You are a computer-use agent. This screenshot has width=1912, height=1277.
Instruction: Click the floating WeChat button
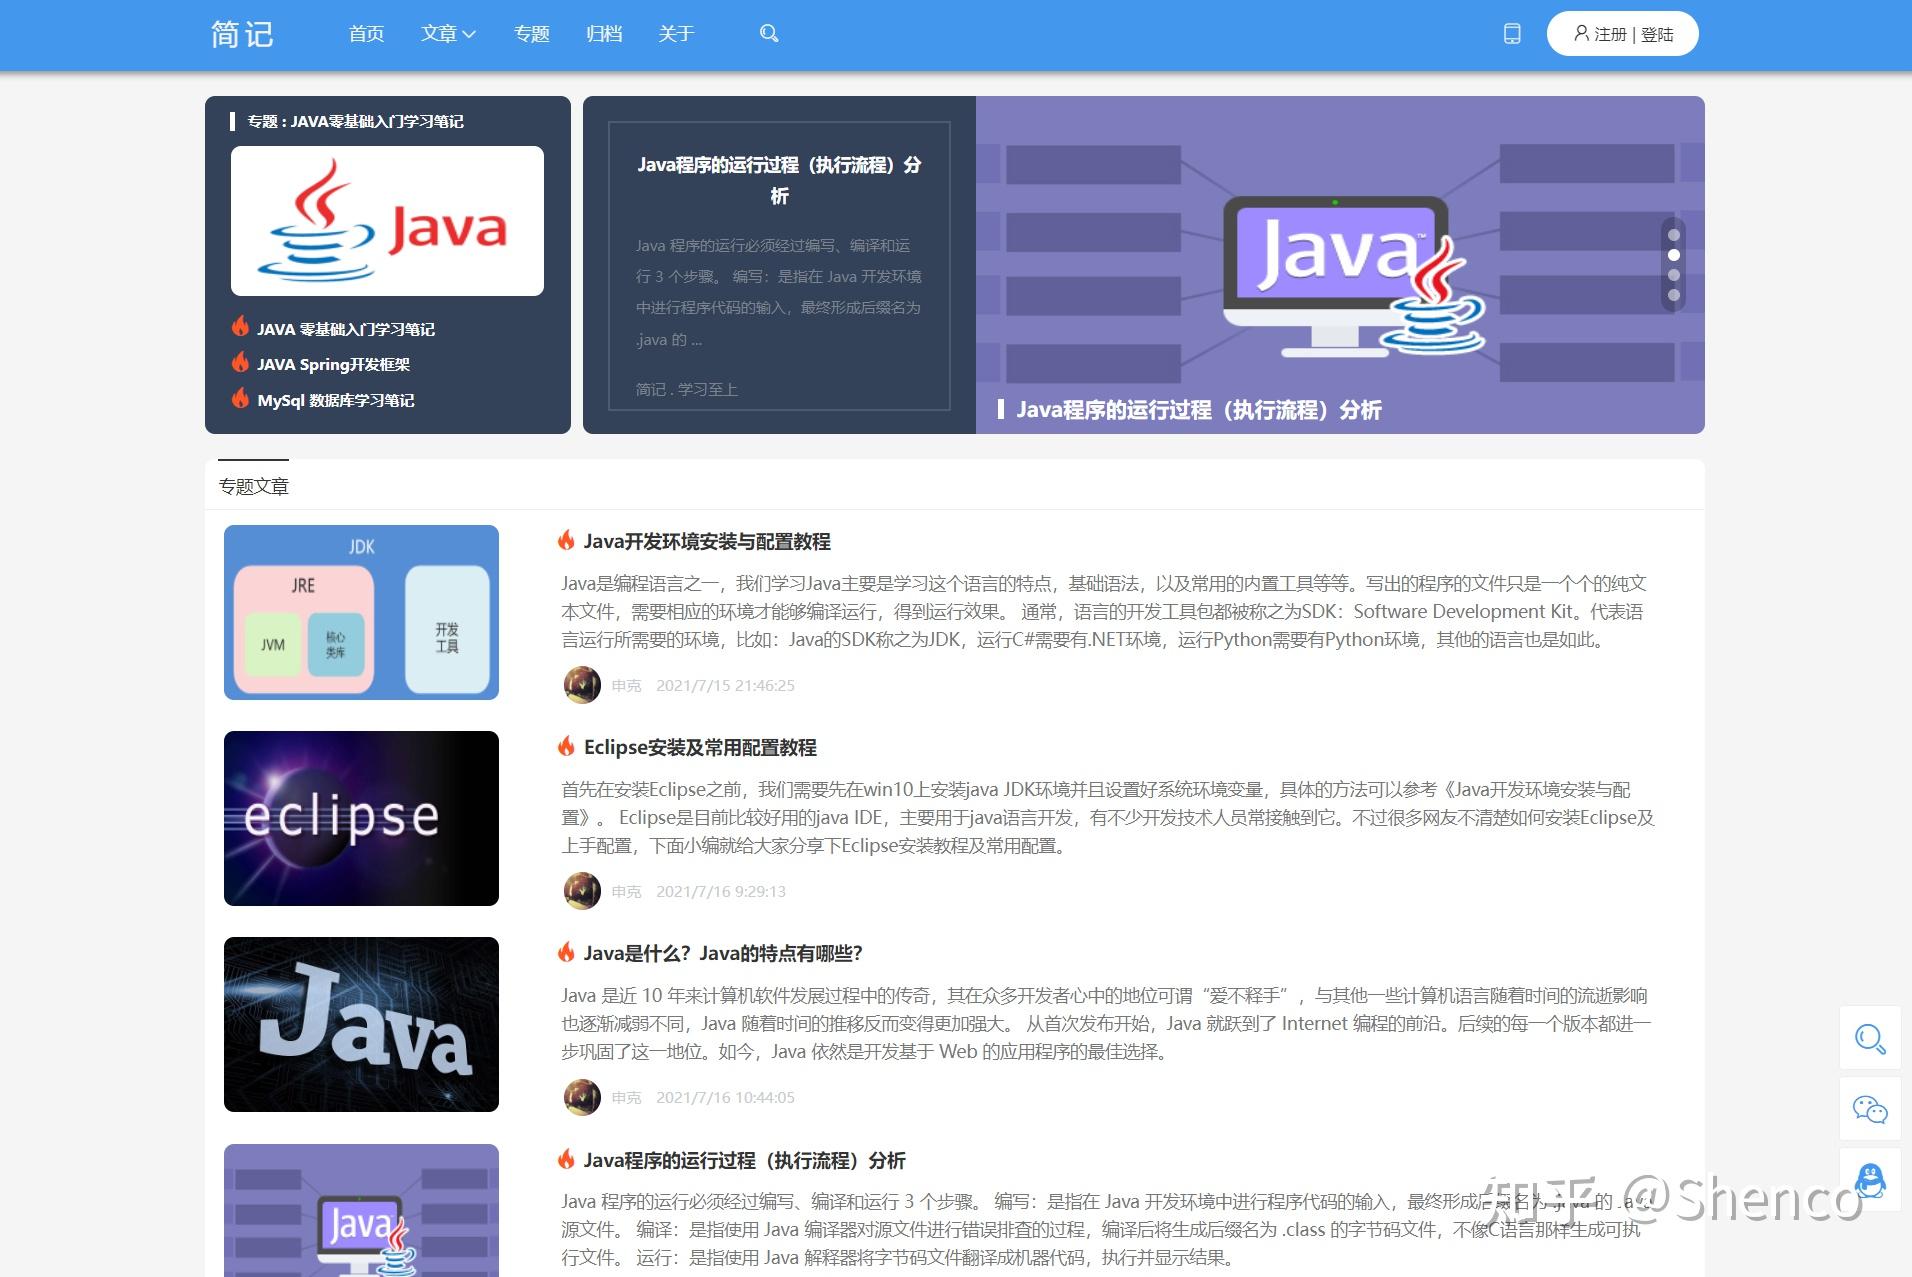click(x=1870, y=1109)
